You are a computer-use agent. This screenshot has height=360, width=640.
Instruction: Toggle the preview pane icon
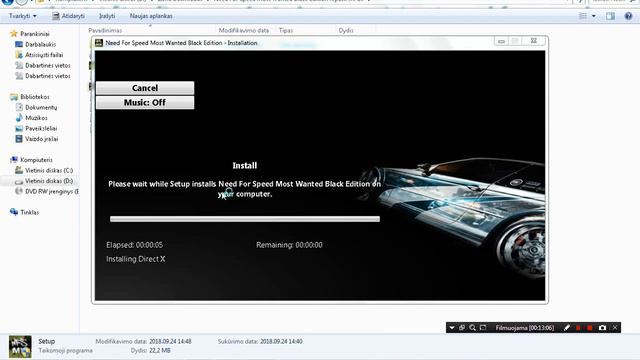tap(610, 16)
